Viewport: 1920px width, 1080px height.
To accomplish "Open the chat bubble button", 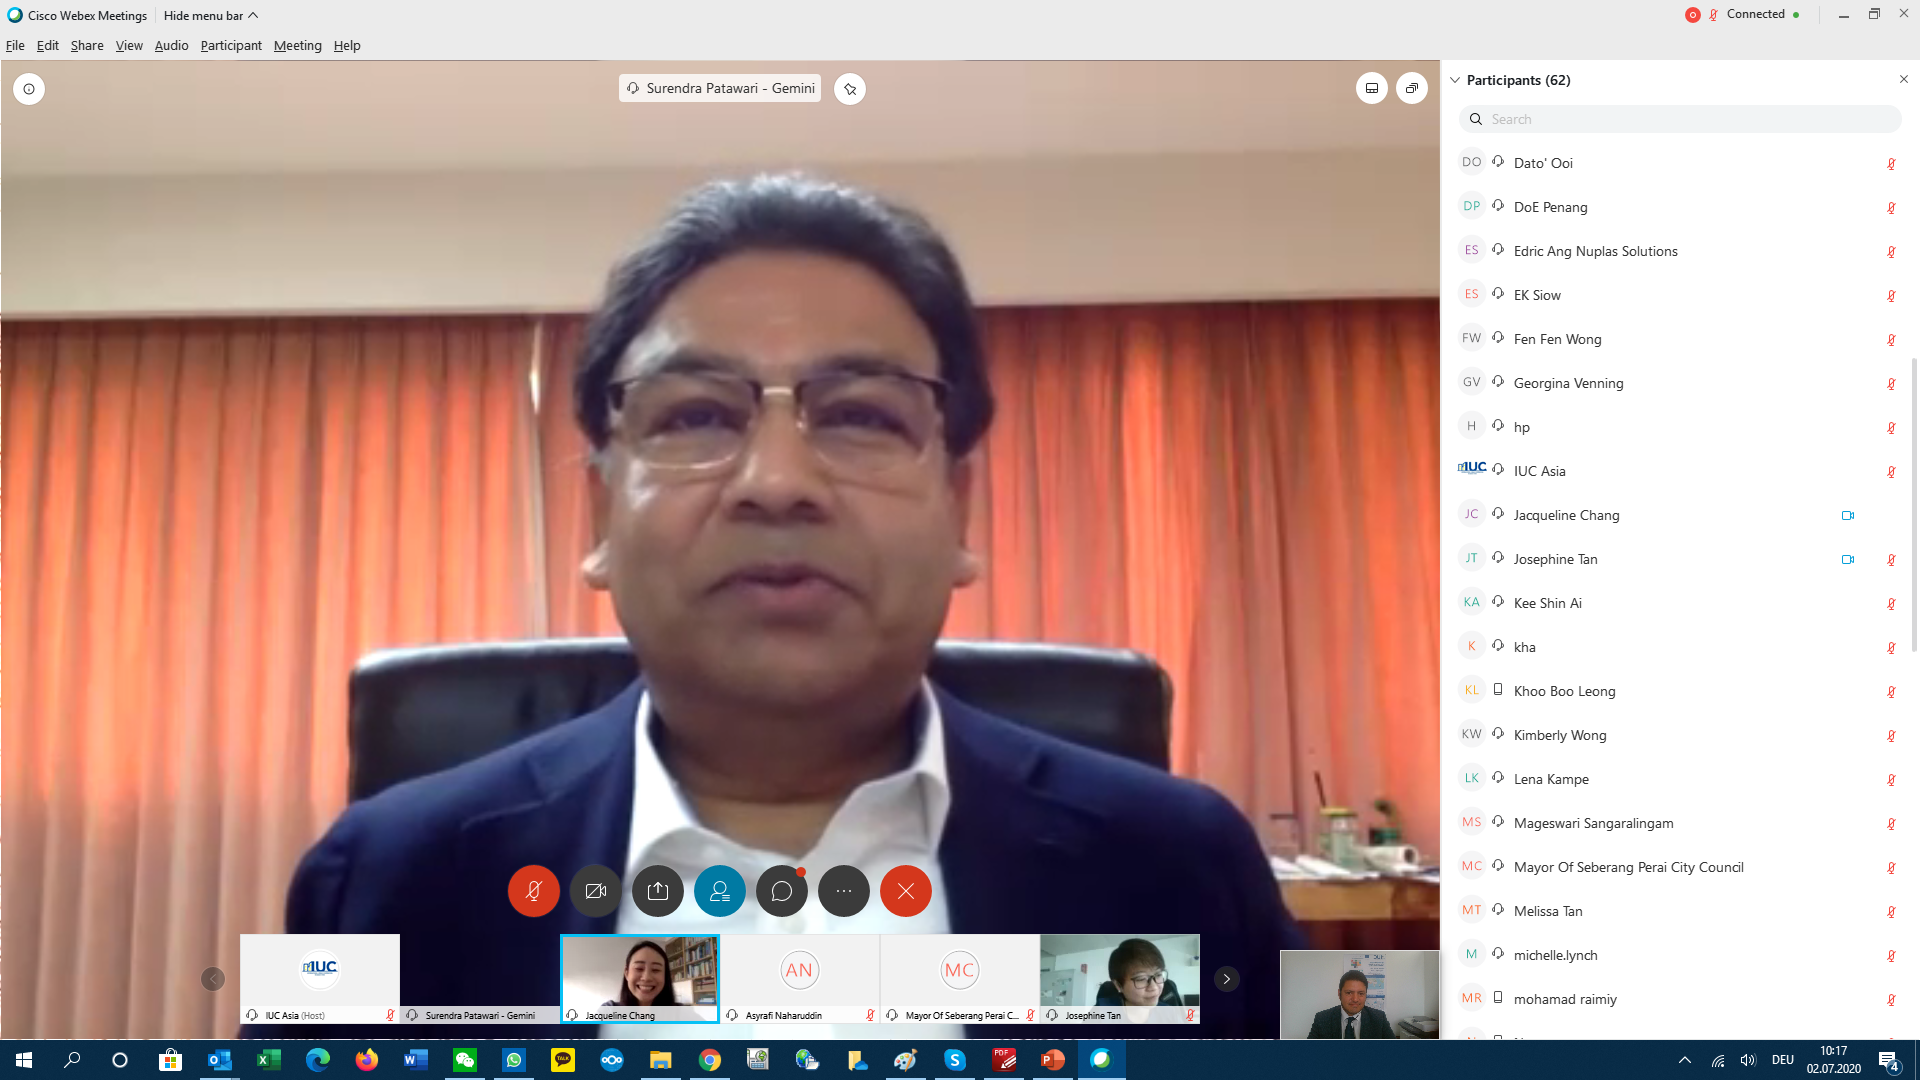I will pyautogui.click(x=782, y=891).
